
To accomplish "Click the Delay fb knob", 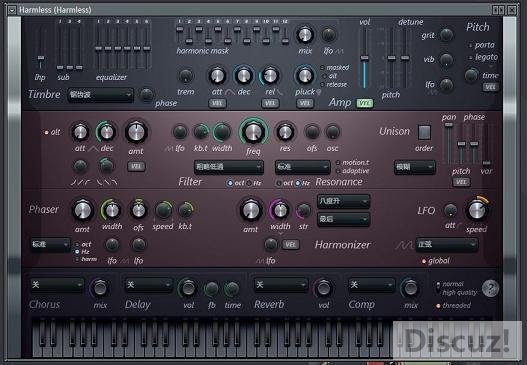I will tap(211, 288).
